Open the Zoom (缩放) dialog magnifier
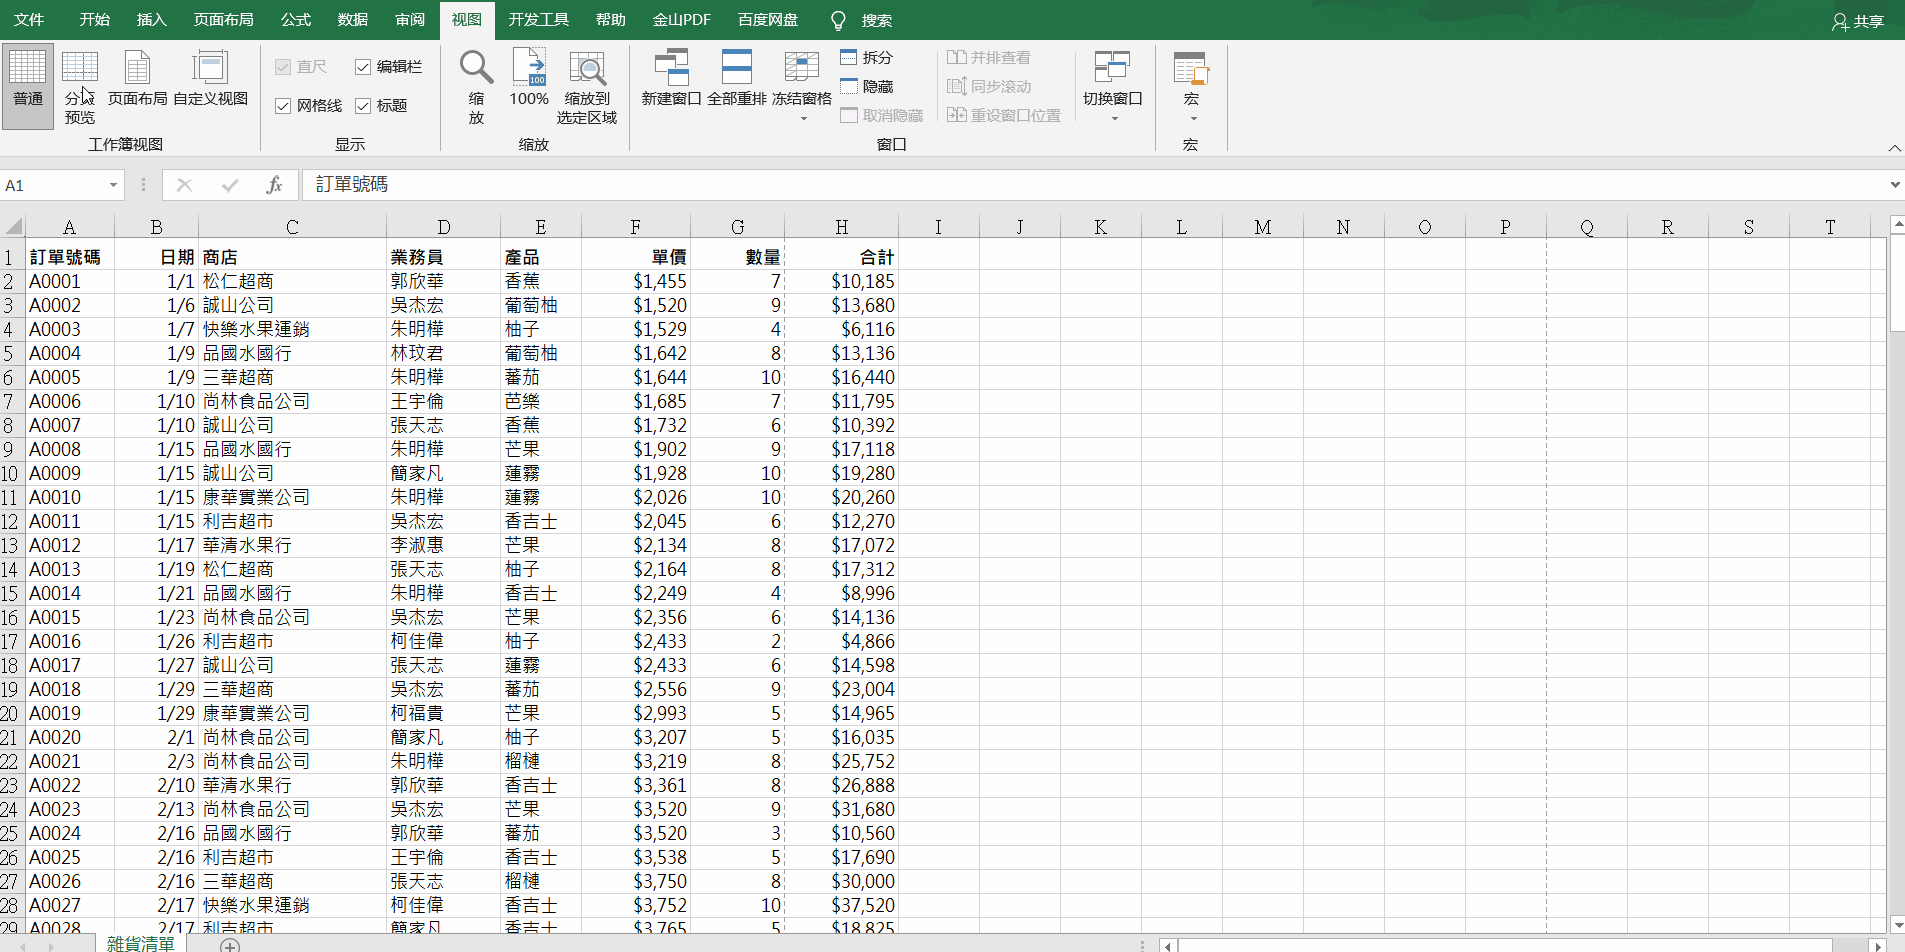The image size is (1905, 952). click(x=476, y=85)
